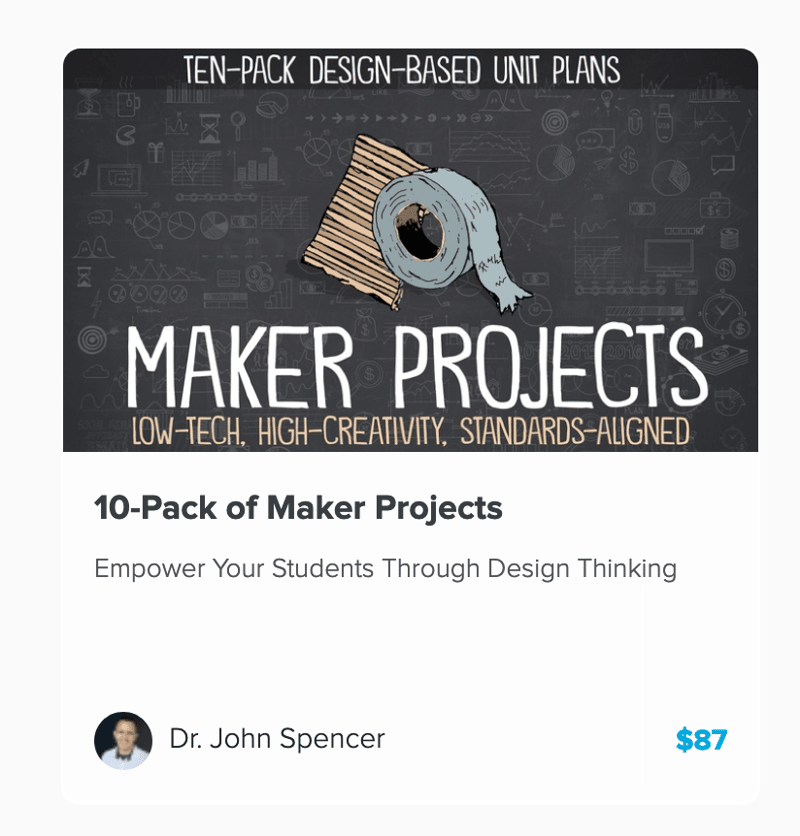This screenshot has height=836, width=800.
Task: Click the Dr. John Spencer author name
Action: pos(277,739)
